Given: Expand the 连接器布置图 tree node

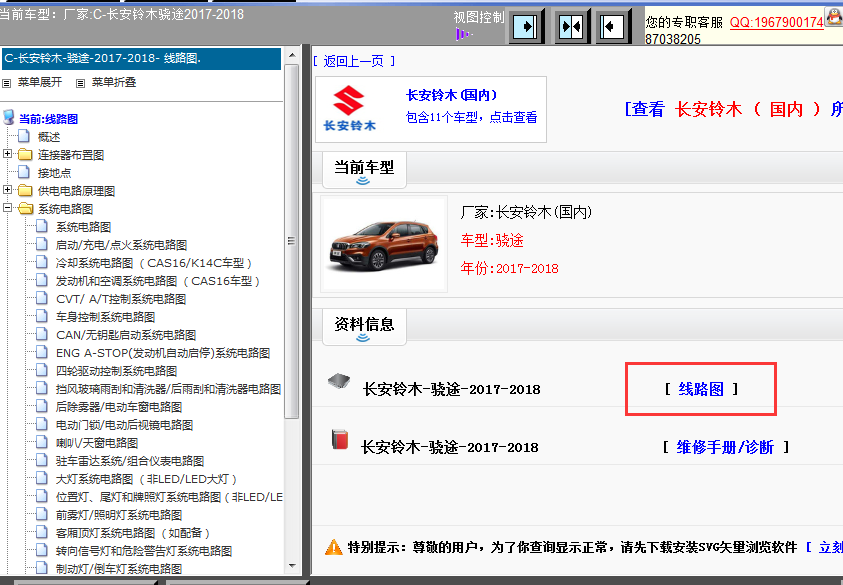Looking at the screenshot, I should [7, 154].
